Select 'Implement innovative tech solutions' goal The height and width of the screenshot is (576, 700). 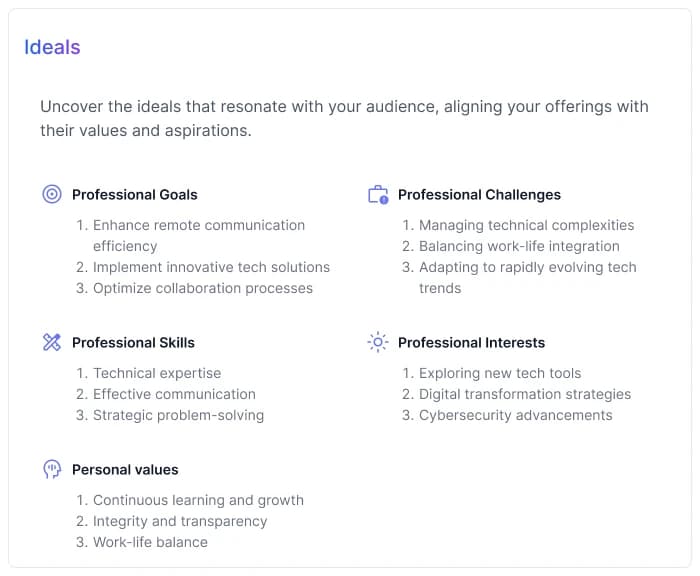point(211,267)
